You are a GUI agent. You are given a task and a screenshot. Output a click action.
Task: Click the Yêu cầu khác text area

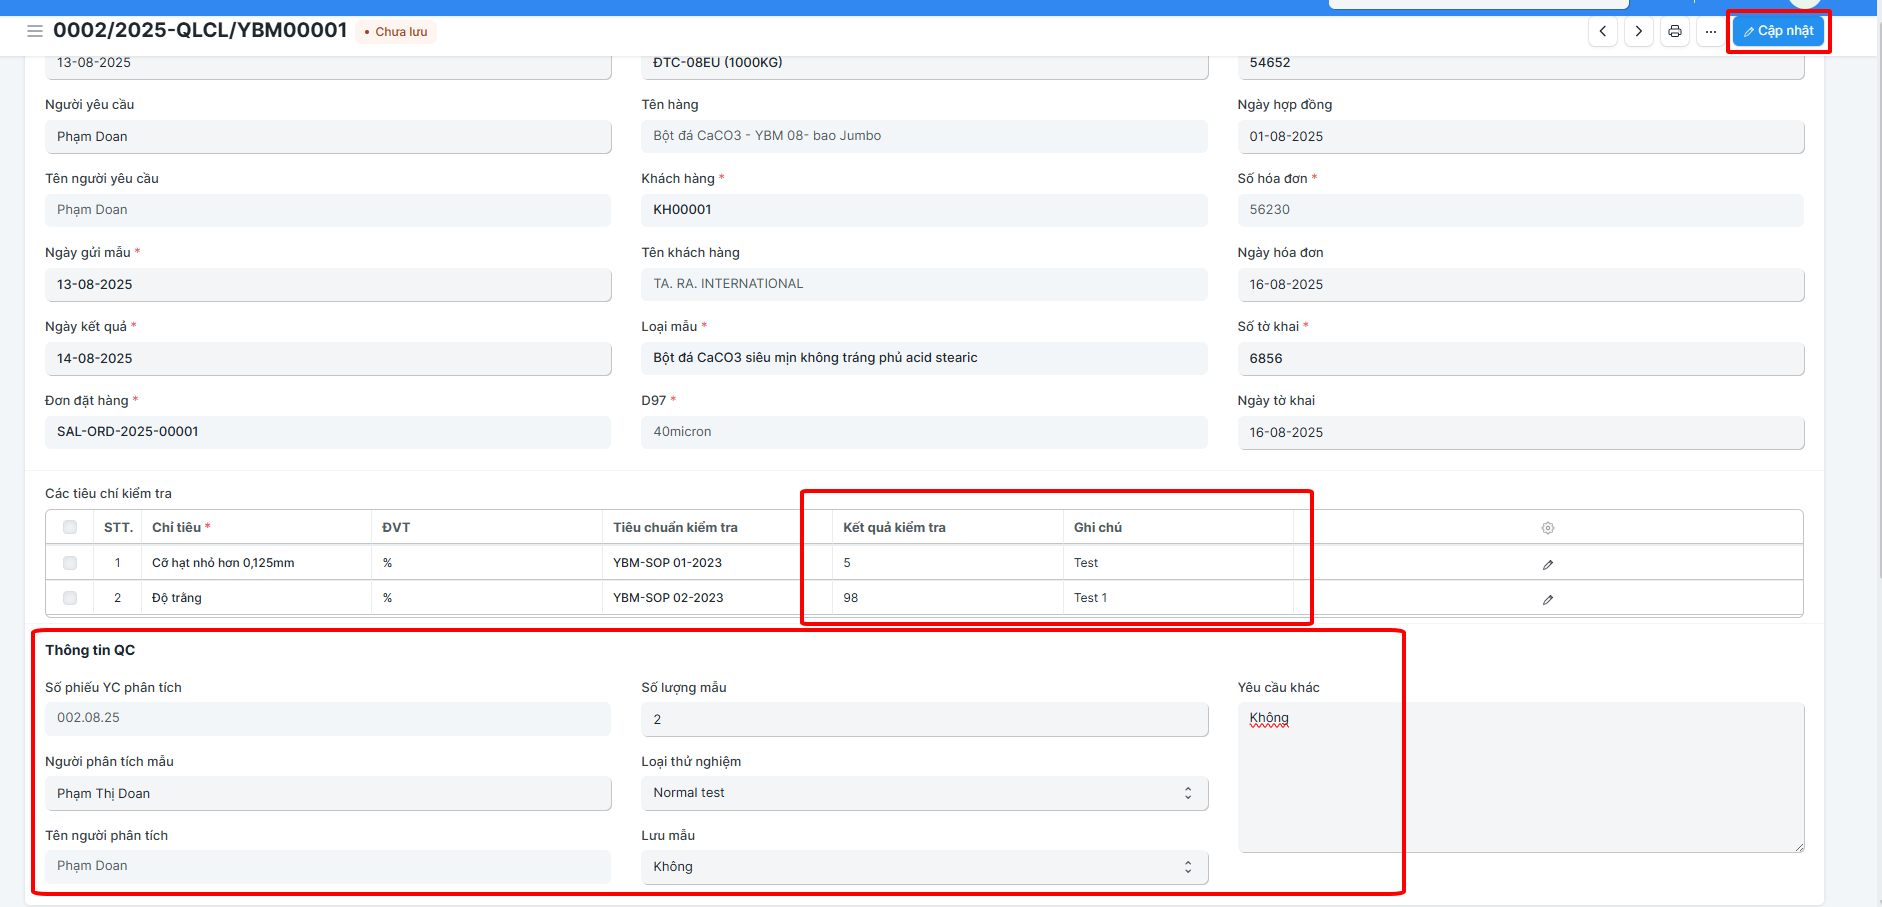click(1521, 778)
